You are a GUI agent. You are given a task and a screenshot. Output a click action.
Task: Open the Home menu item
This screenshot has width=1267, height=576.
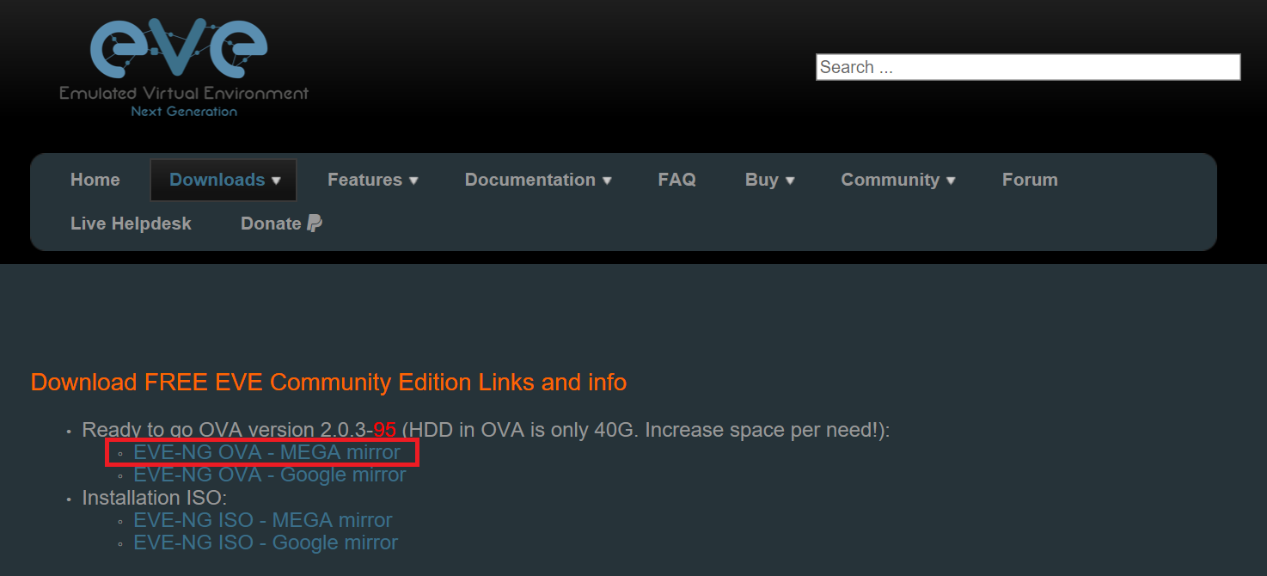[x=95, y=180]
